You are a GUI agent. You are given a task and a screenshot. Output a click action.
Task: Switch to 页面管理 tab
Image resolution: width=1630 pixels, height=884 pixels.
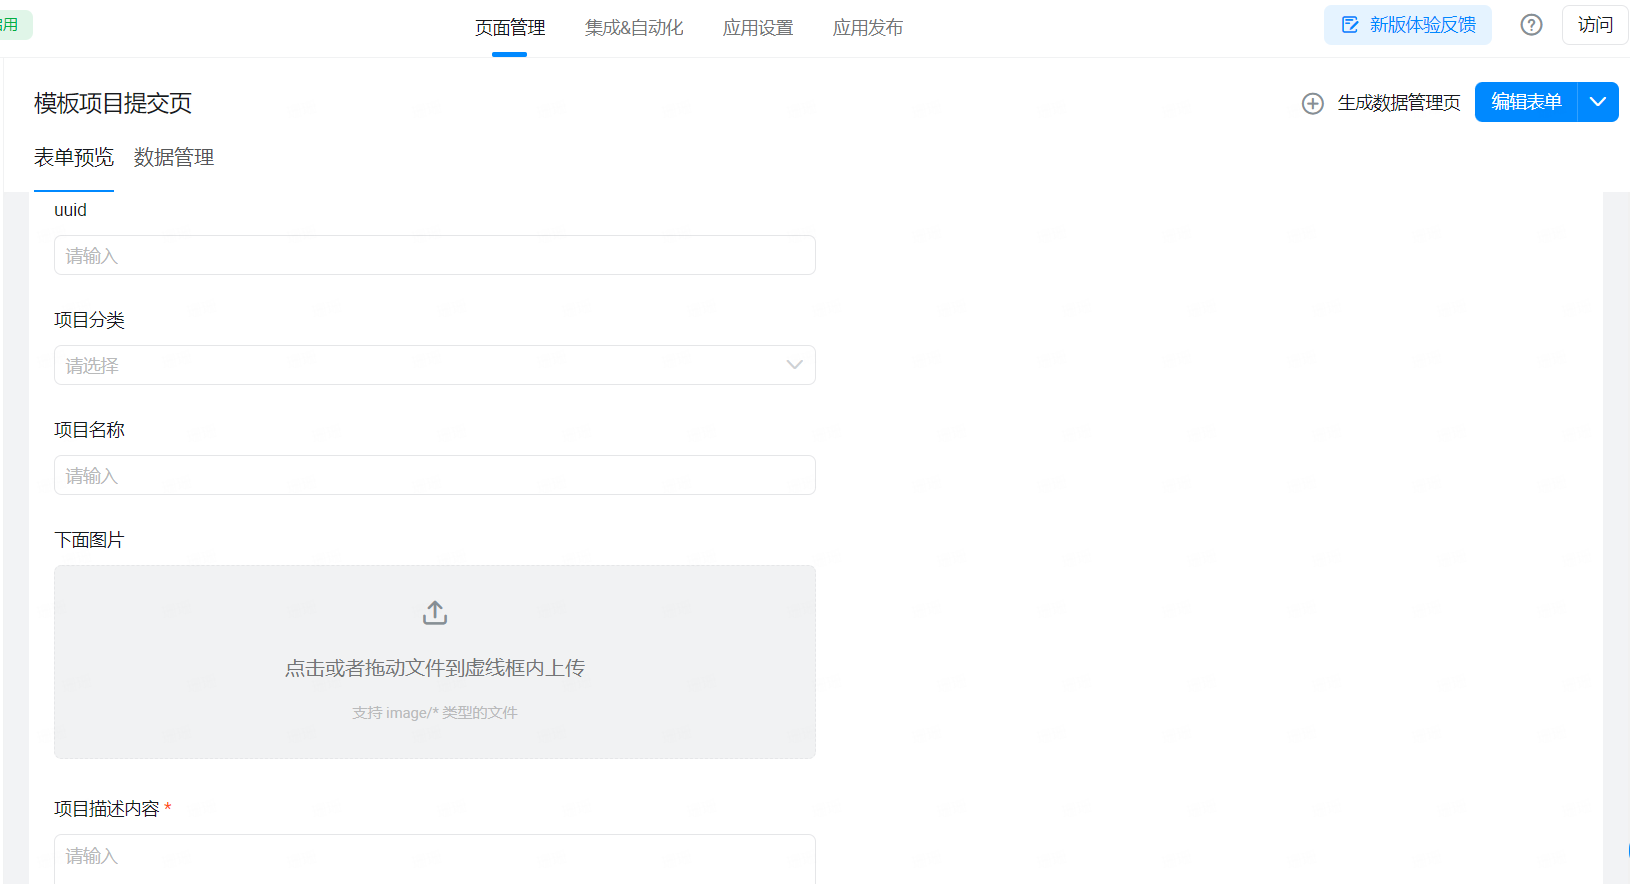tap(510, 28)
